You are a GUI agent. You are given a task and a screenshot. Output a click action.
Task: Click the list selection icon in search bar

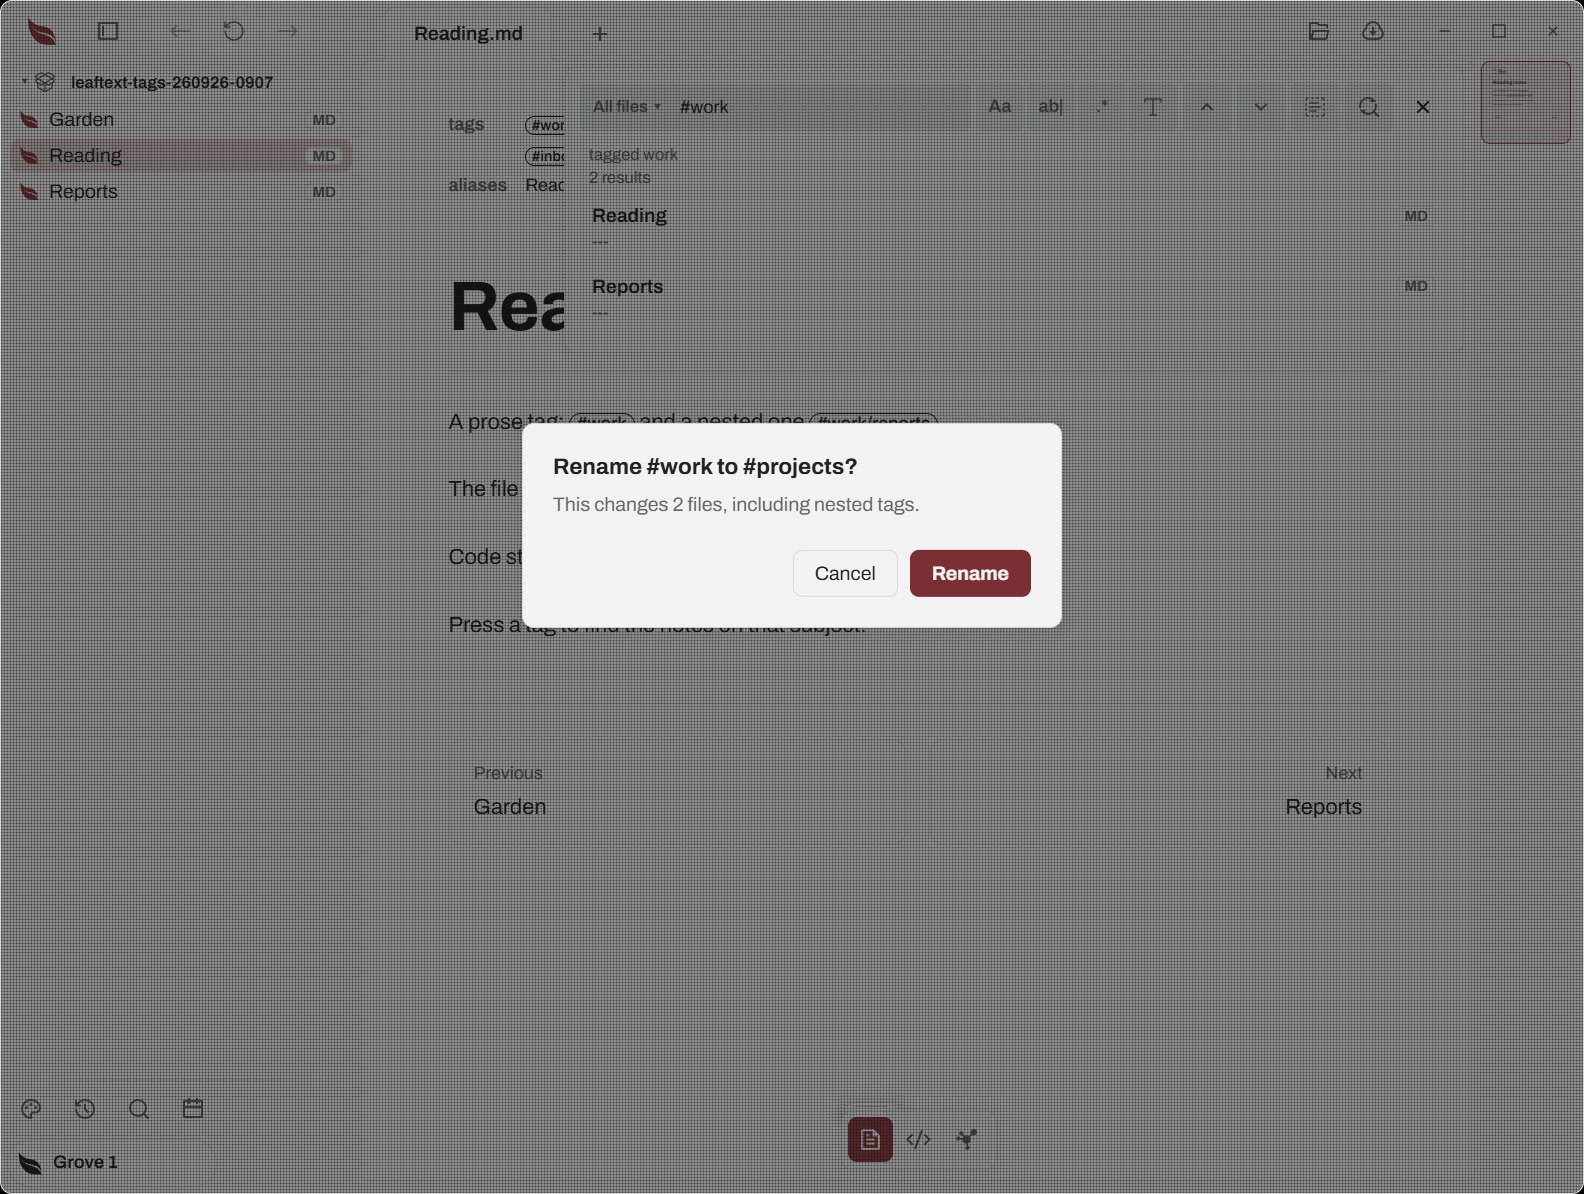[x=1315, y=106]
